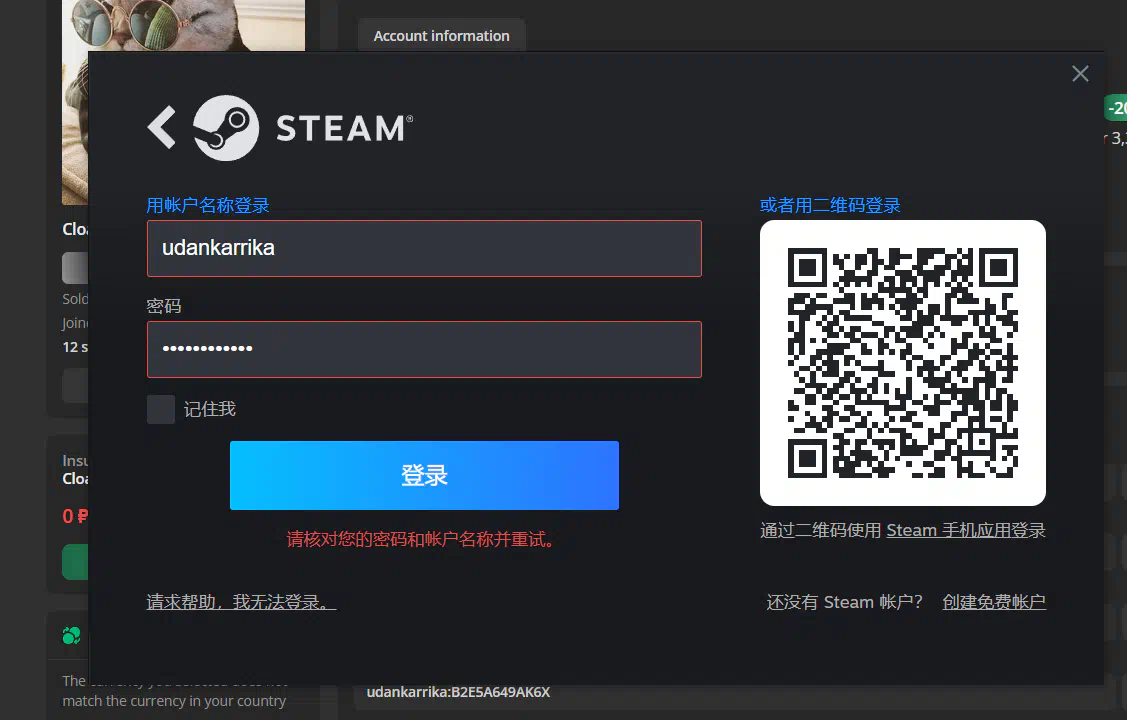The width and height of the screenshot is (1127, 720).
Task: Click the Steam logo icon
Action: (x=226, y=128)
